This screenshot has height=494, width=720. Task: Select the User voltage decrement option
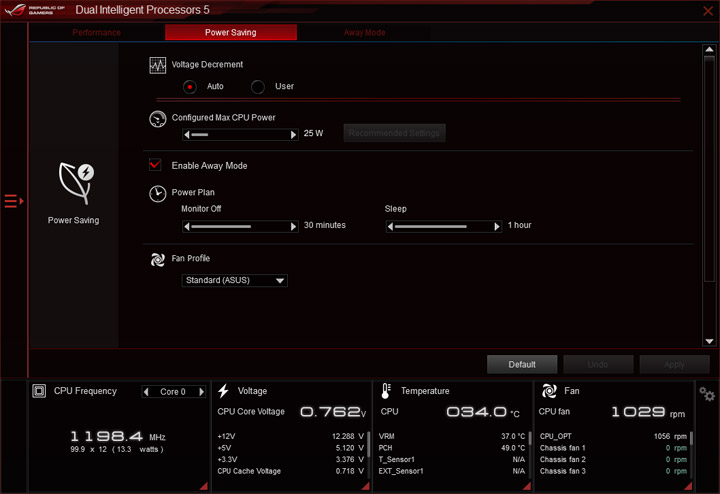click(258, 87)
